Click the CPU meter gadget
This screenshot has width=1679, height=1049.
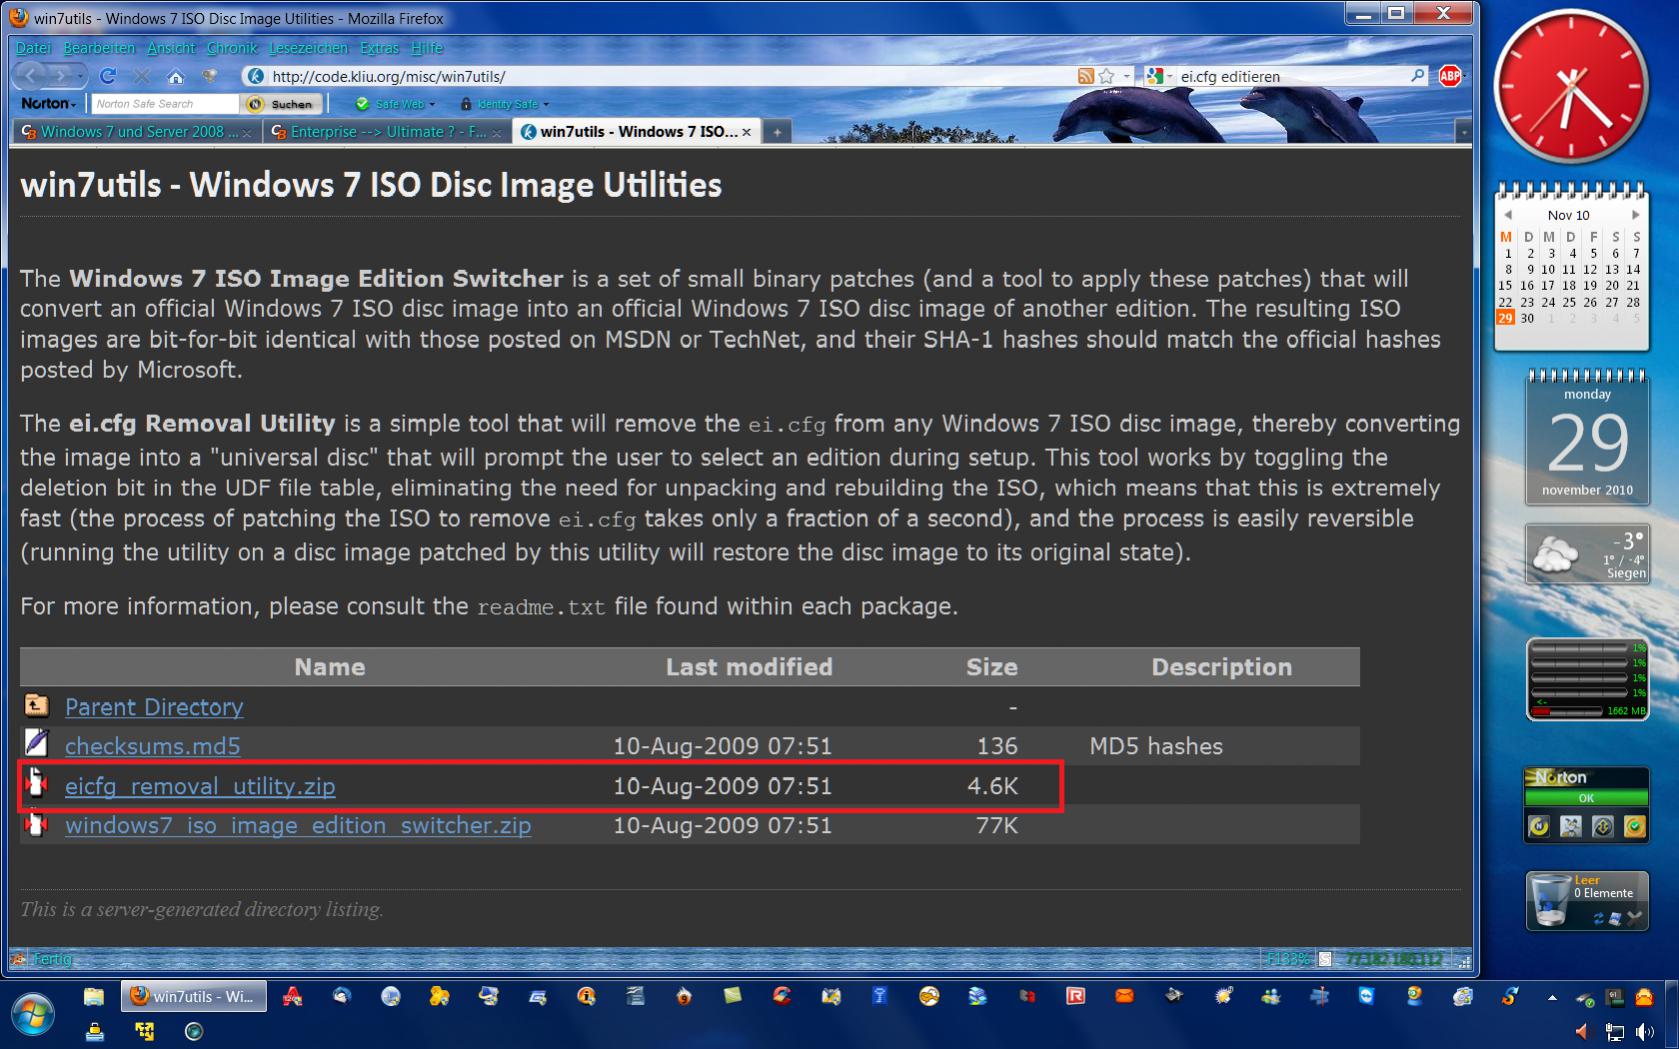(1586, 679)
